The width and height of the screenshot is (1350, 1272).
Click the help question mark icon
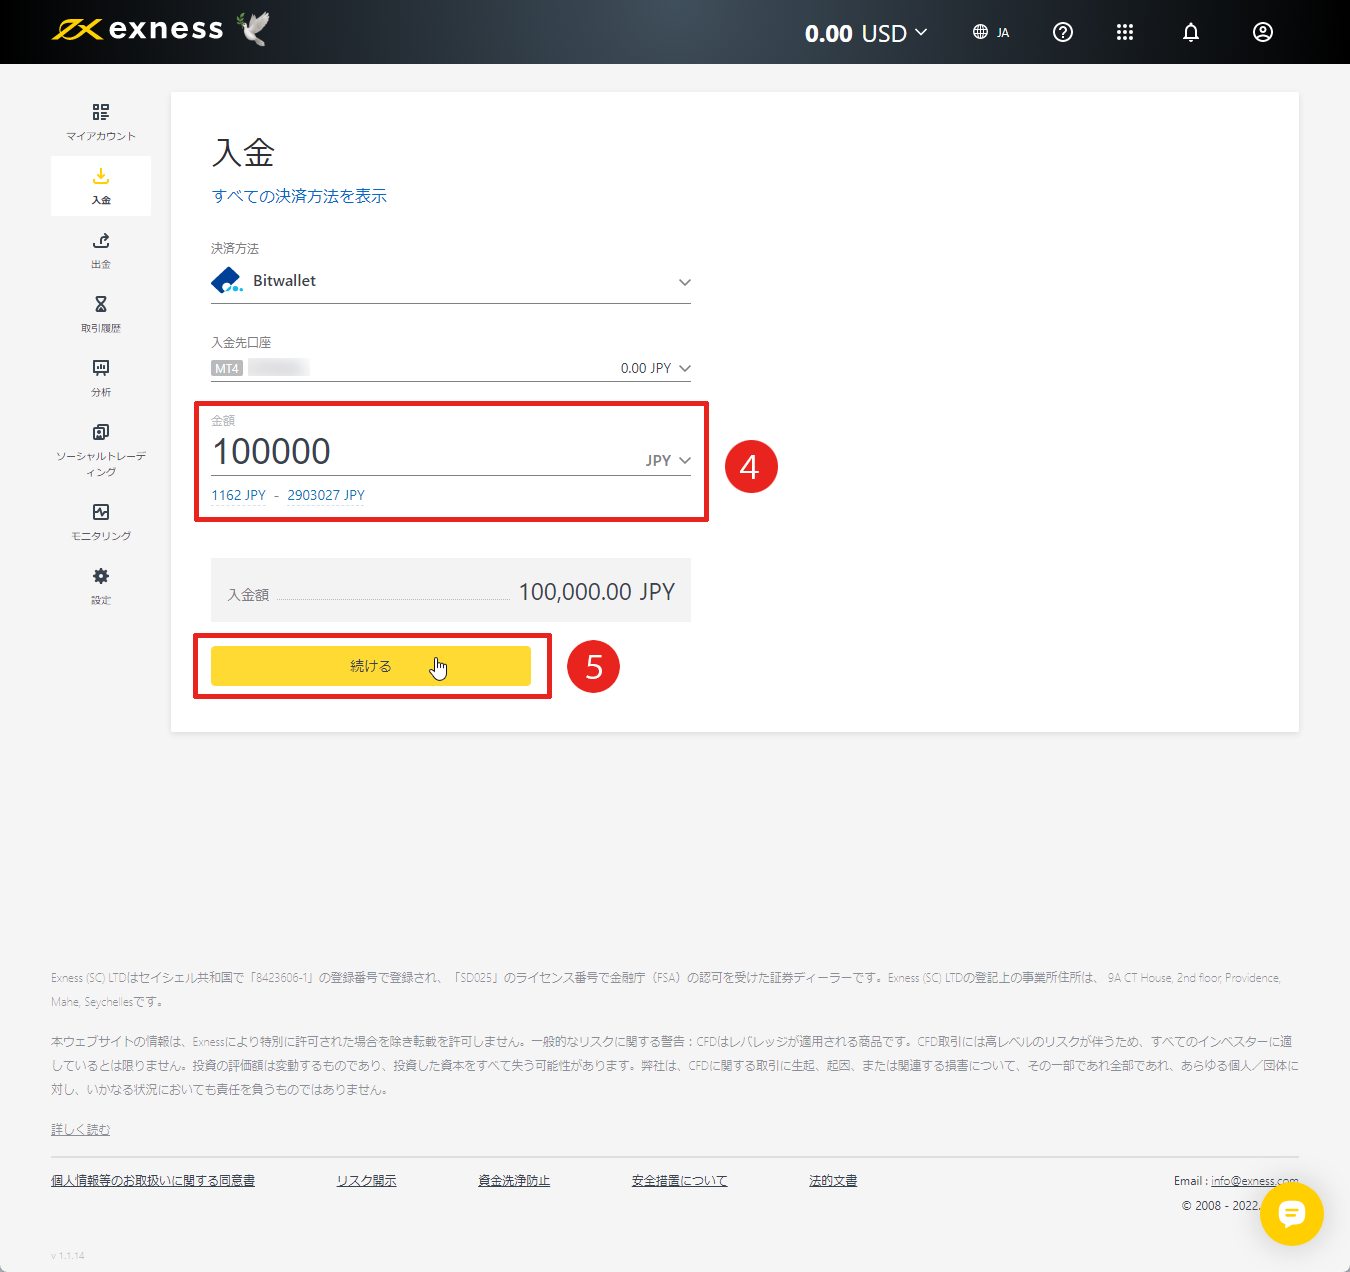click(1062, 32)
